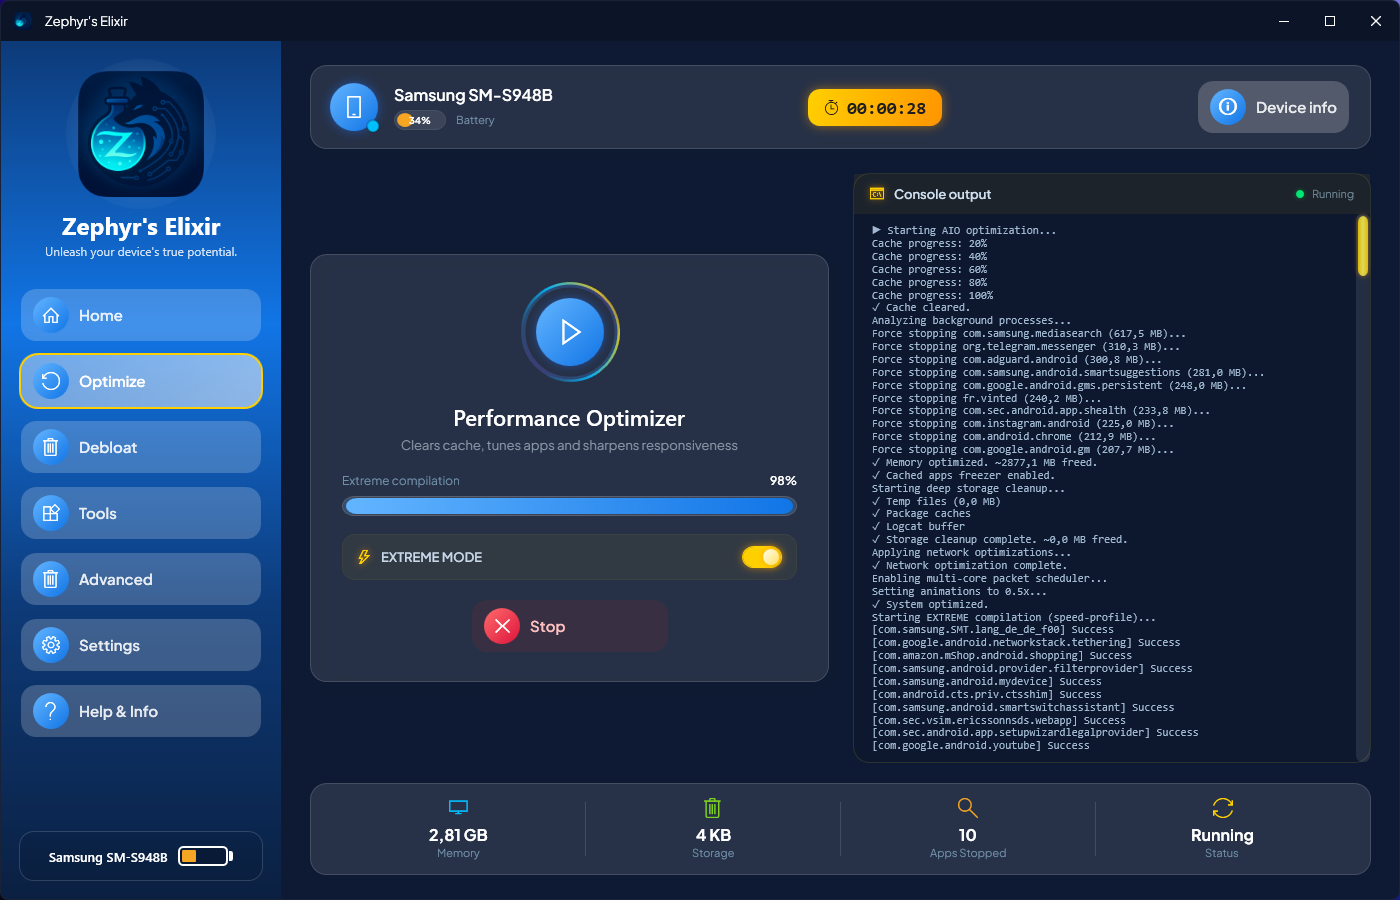Click the 98% progress value
This screenshot has height=900, width=1400.
tap(783, 481)
